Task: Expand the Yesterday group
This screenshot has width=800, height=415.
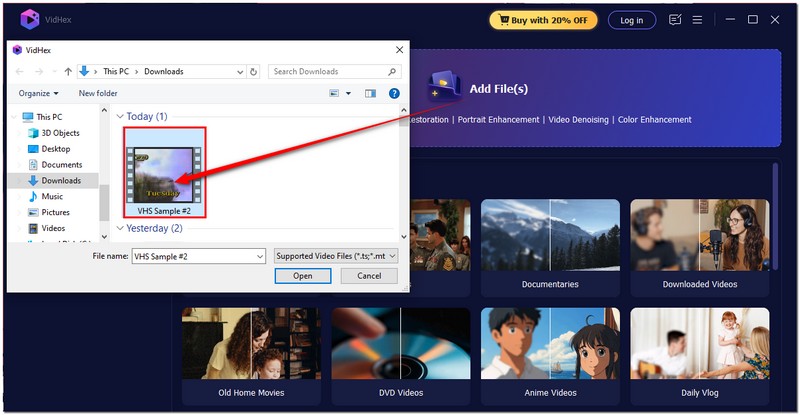Action: pyautogui.click(x=119, y=228)
